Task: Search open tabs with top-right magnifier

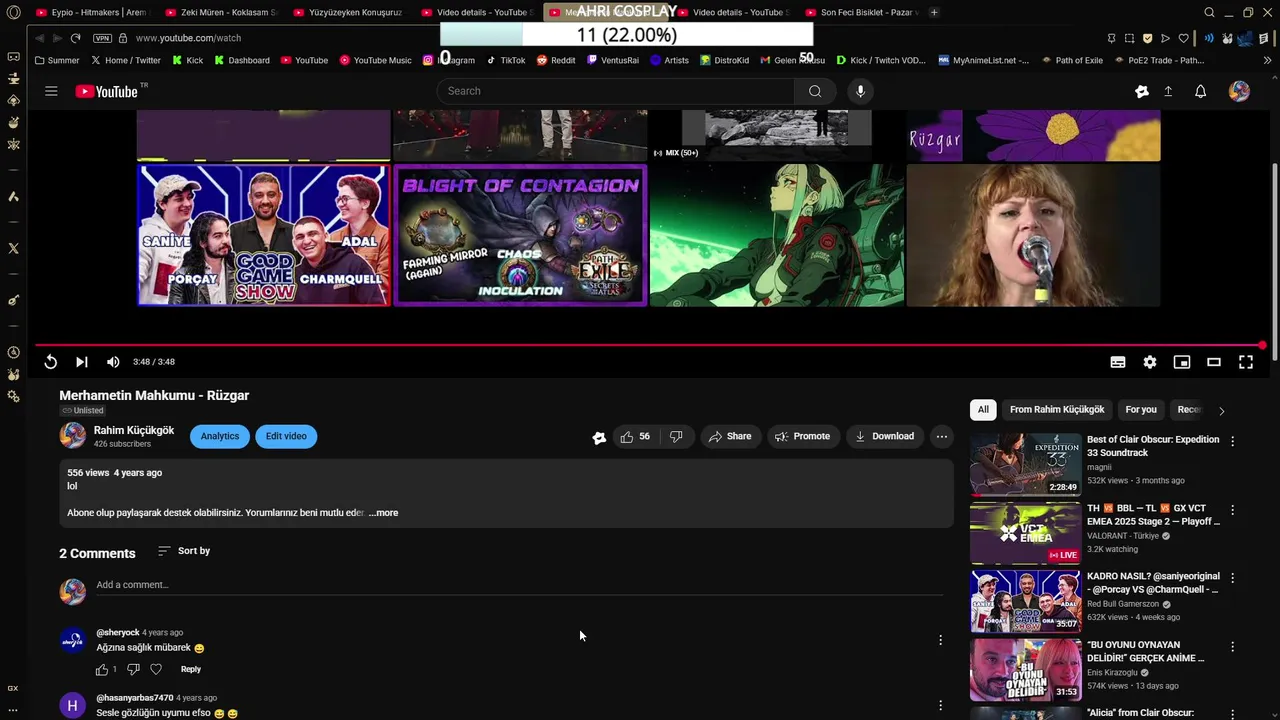Action: coord(1209,12)
